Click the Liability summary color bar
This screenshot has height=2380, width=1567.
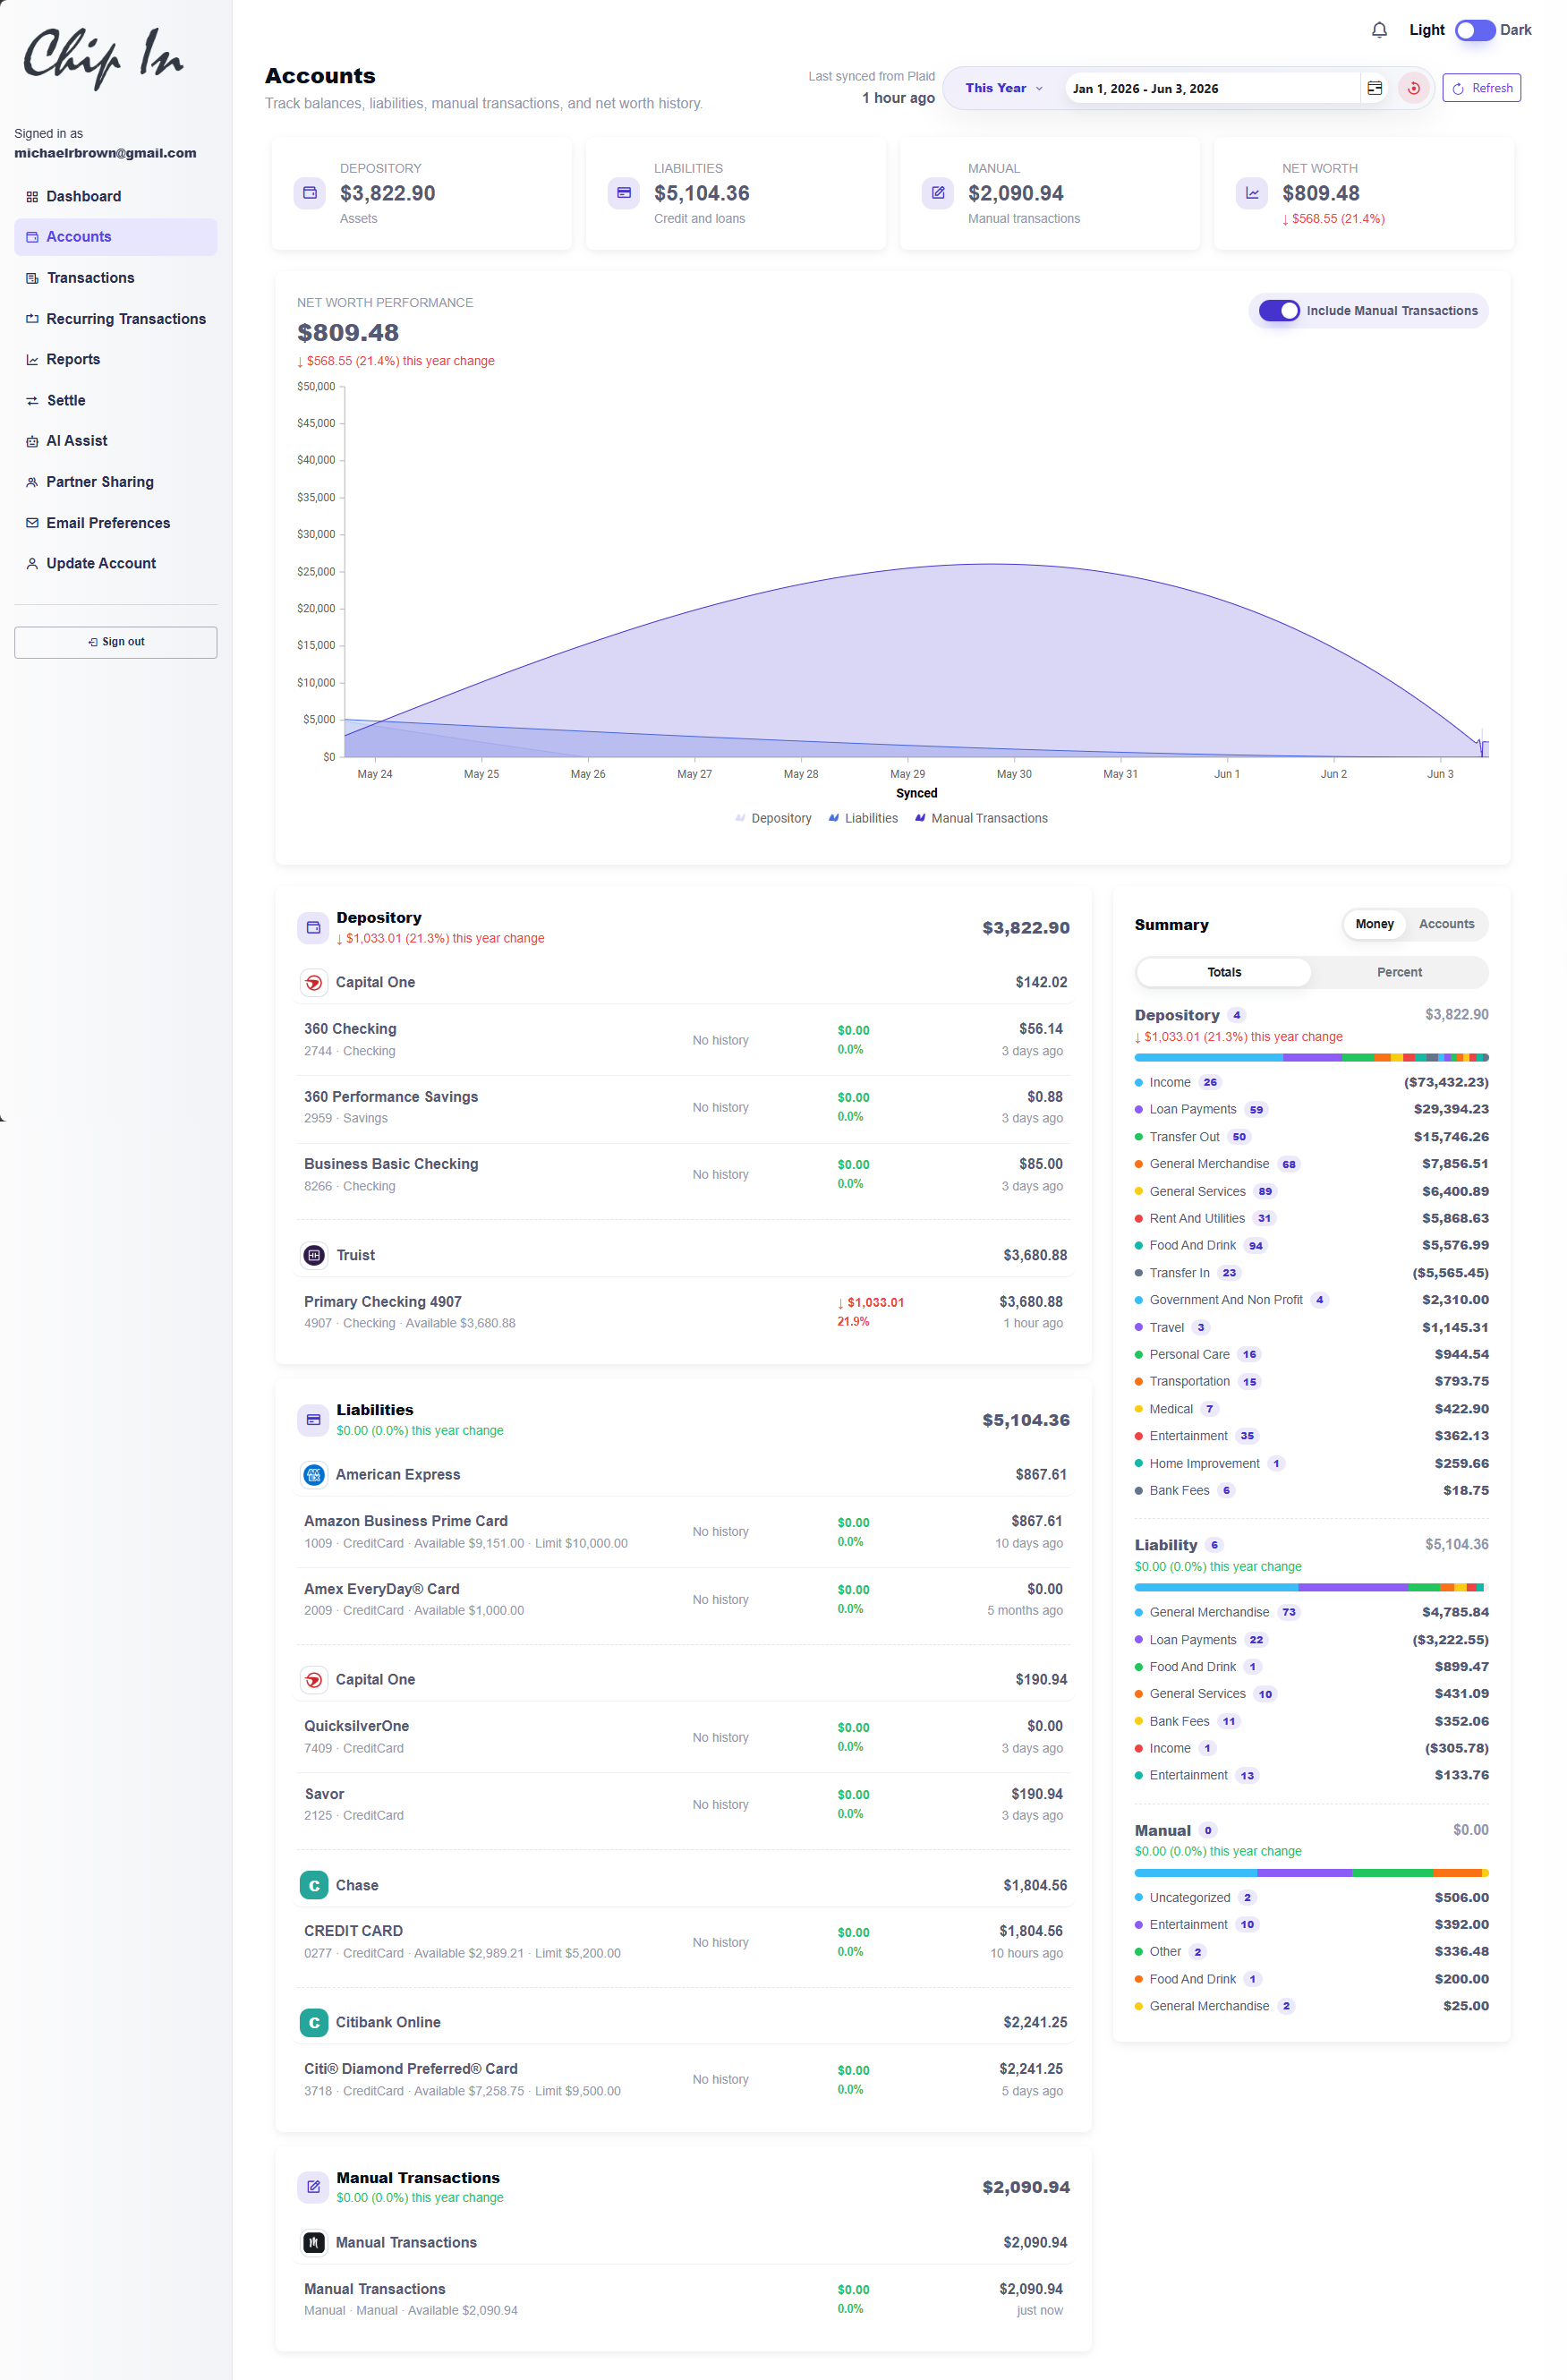pos(1311,1587)
